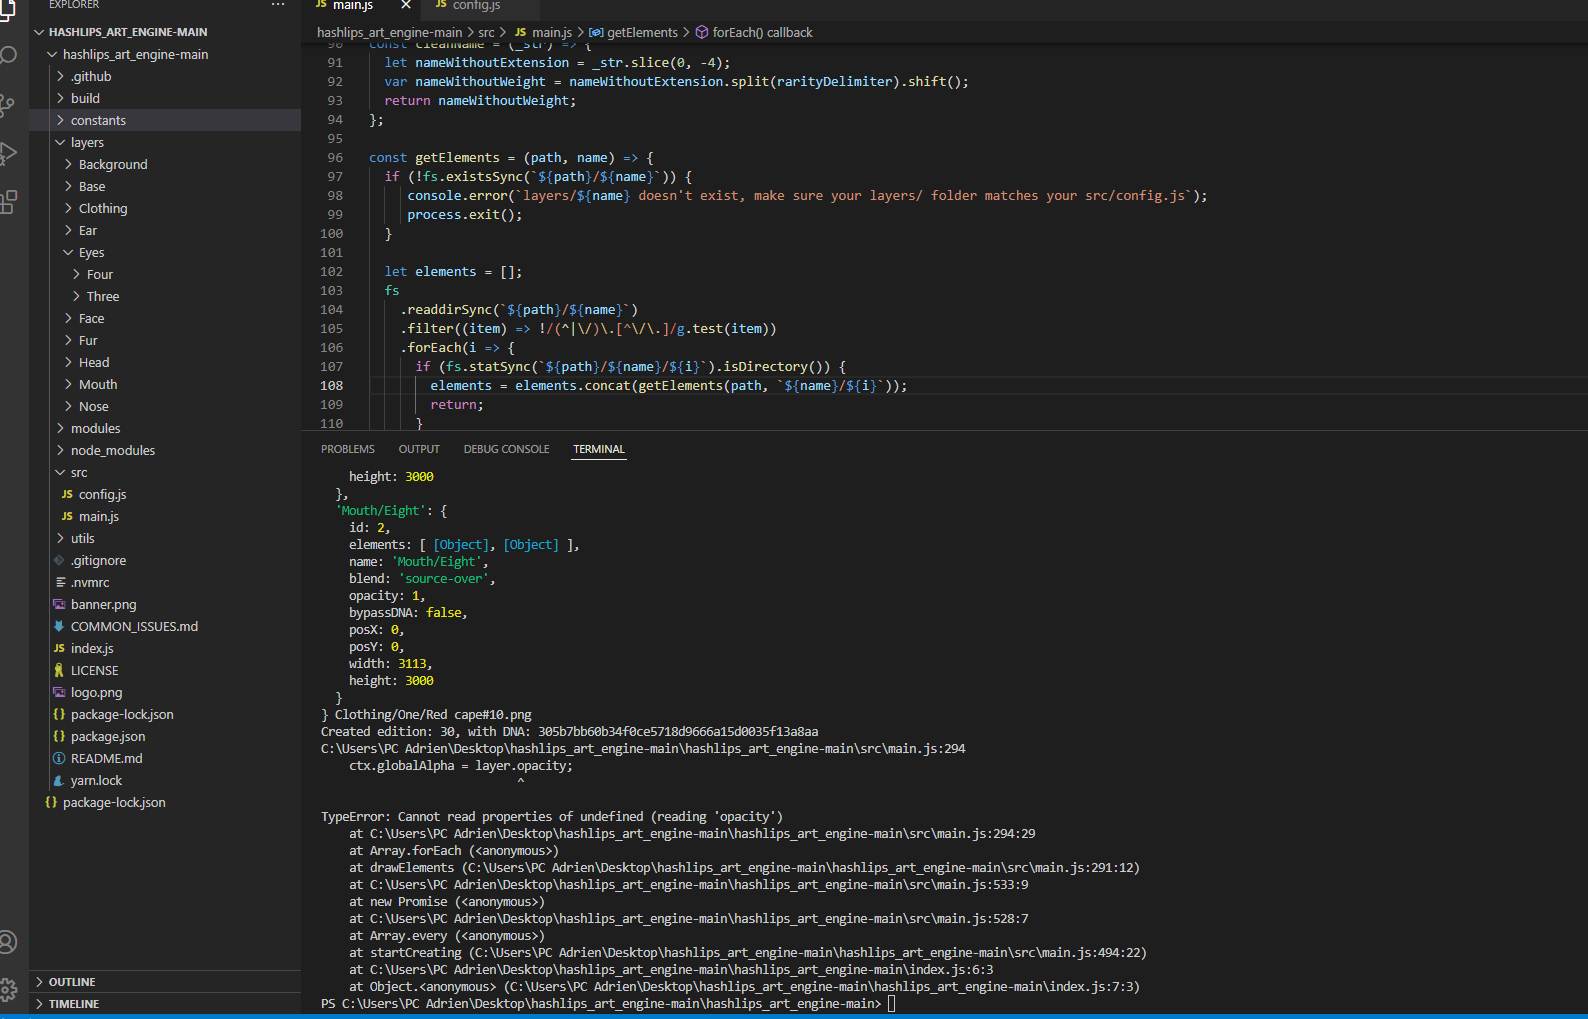Image resolution: width=1588 pixels, height=1019 pixels.
Task: Switch to the PROBLEMS panel tab
Action: [348, 449]
